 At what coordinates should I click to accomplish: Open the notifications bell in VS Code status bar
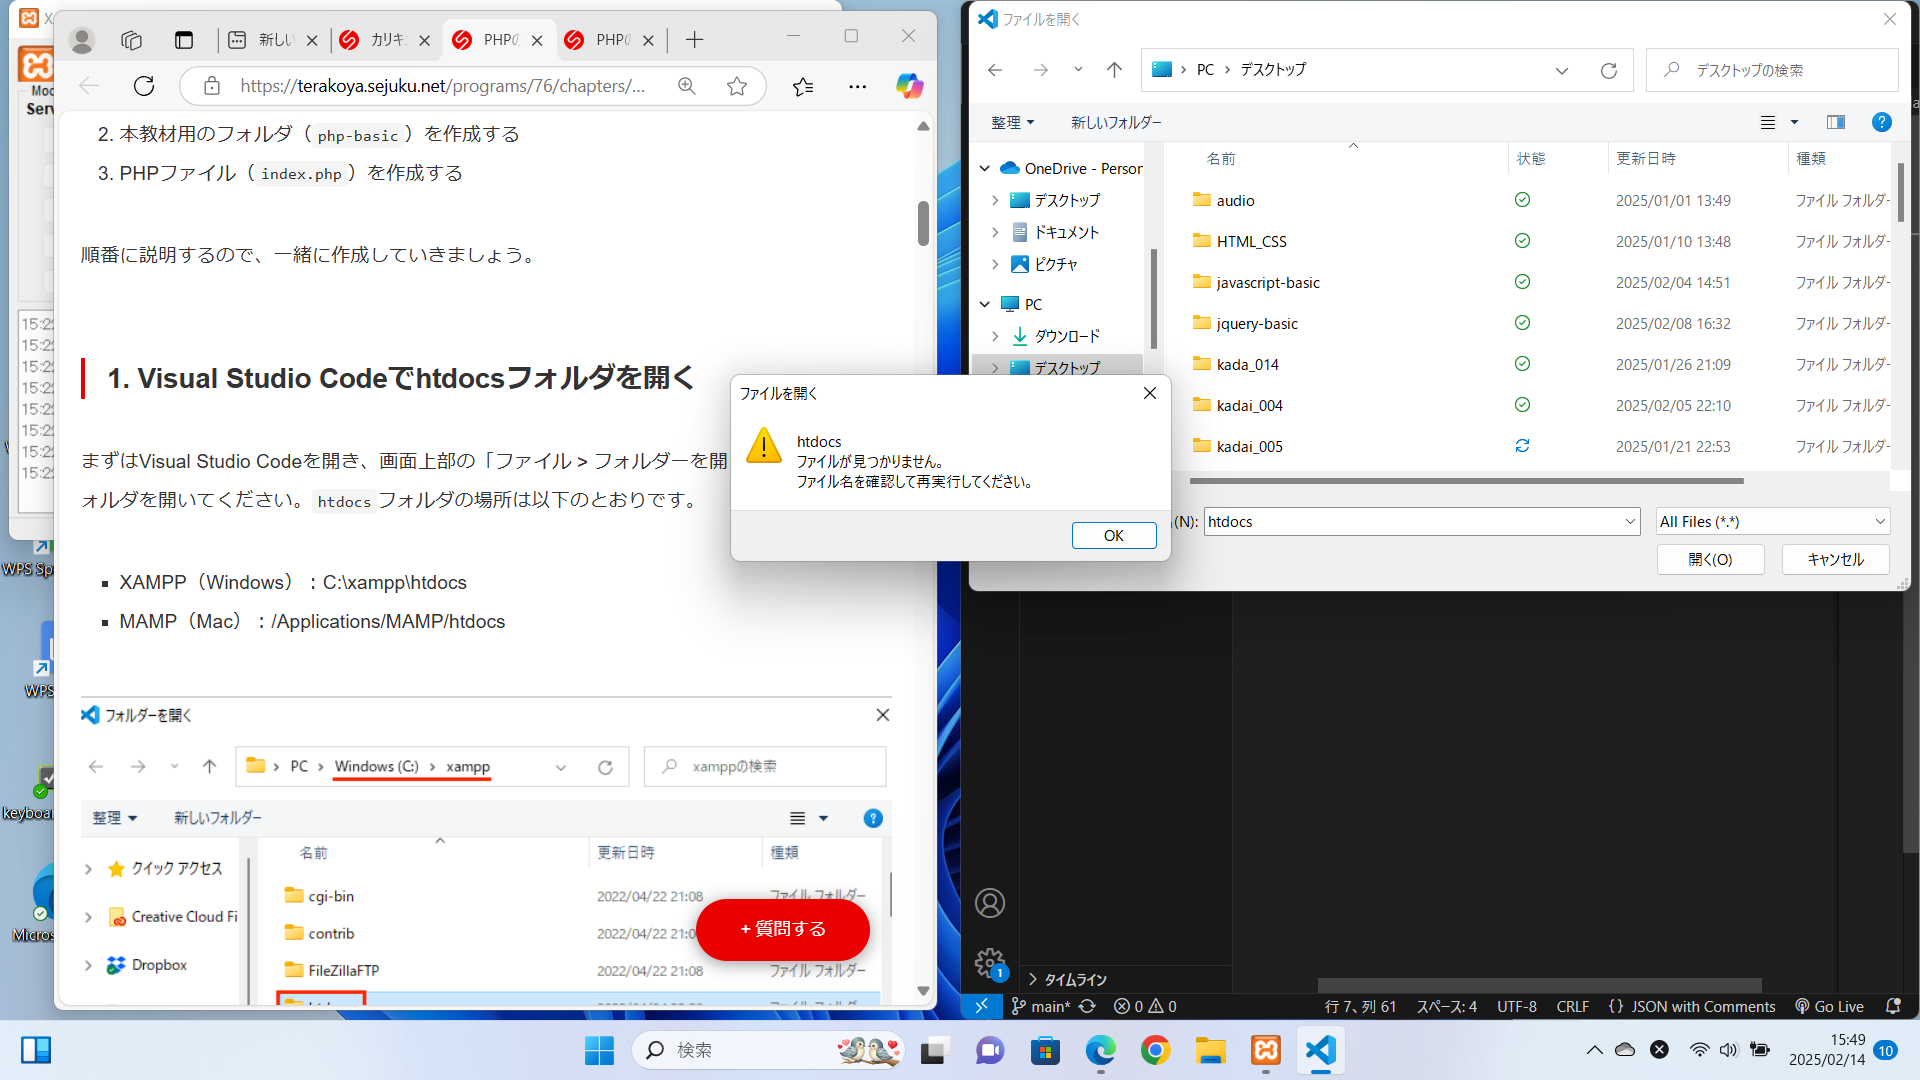[x=1895, y=1006]
